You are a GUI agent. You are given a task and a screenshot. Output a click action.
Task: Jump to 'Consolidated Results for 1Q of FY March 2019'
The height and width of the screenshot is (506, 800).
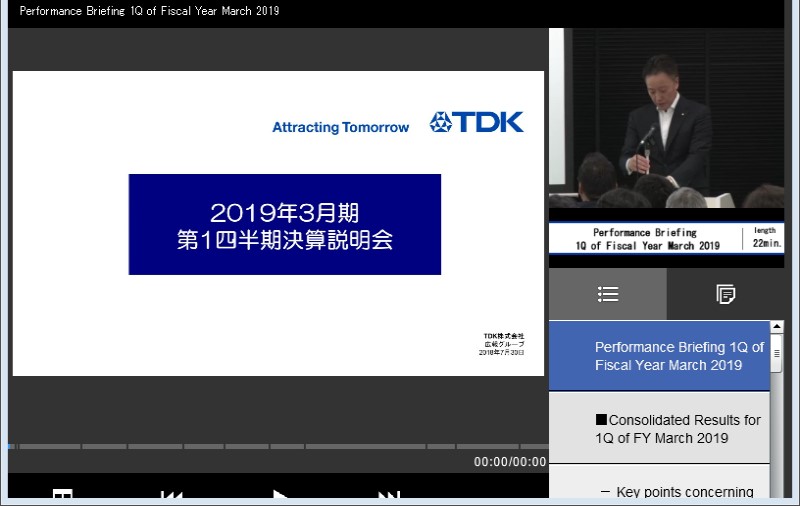(659, 428)
